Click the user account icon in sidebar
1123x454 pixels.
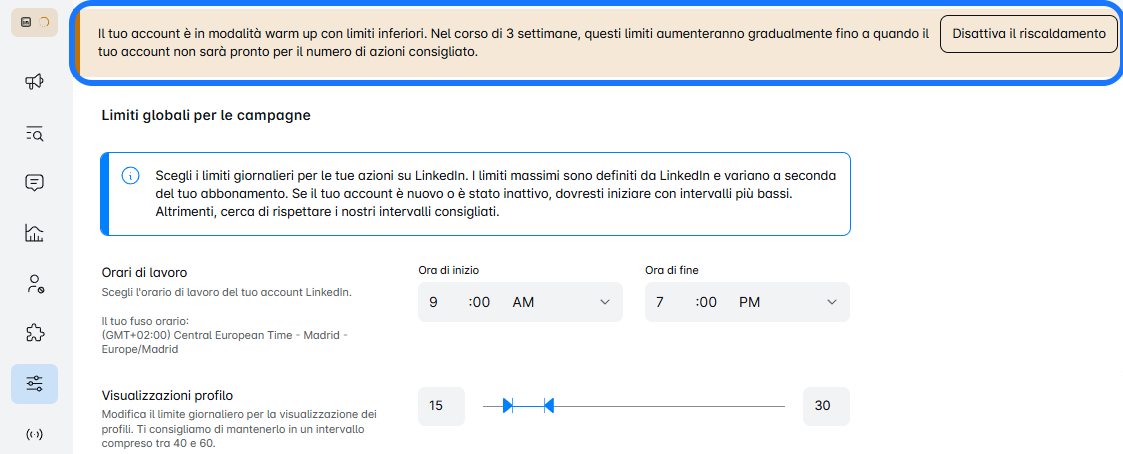coord(34,283)
